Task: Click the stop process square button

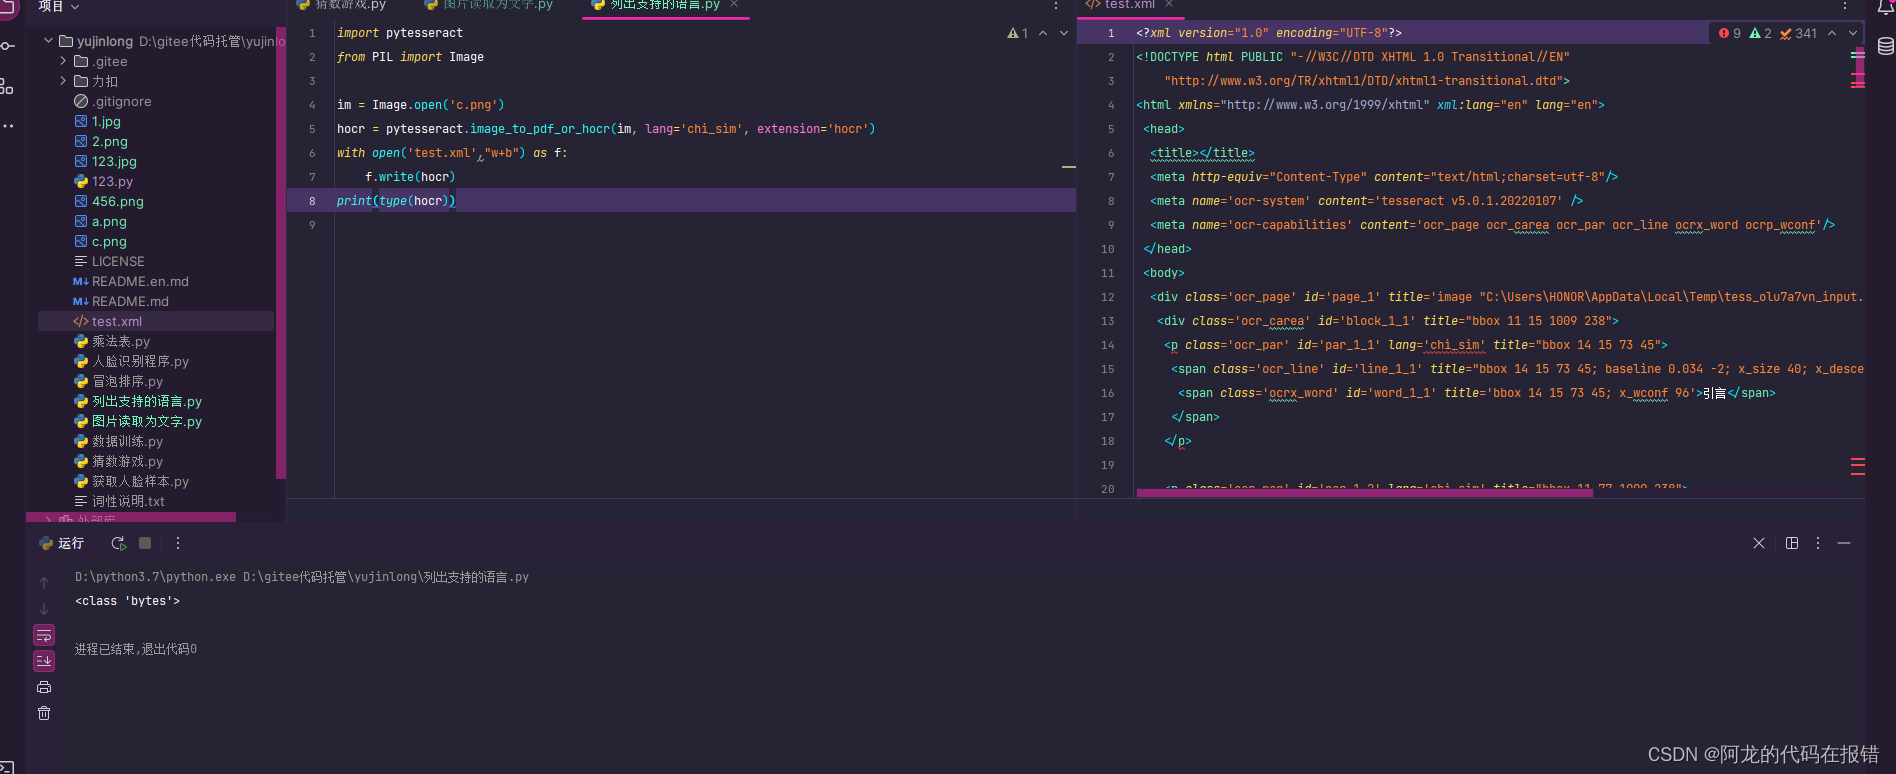Action: (x=145, y=543)
